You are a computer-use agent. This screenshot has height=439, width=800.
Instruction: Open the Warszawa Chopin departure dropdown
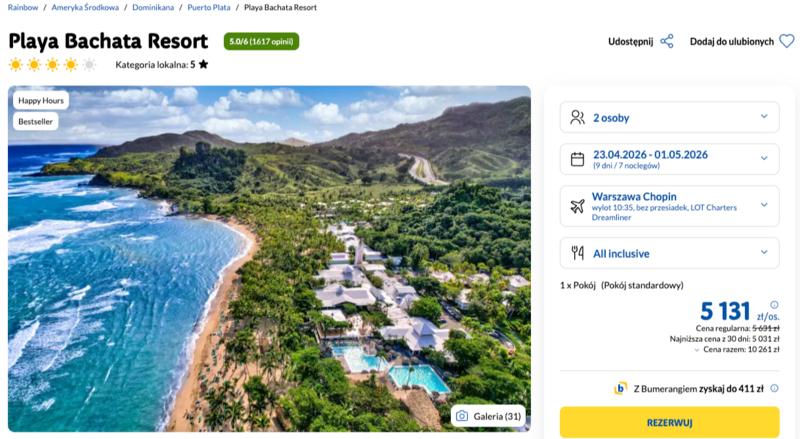[669, 205]
